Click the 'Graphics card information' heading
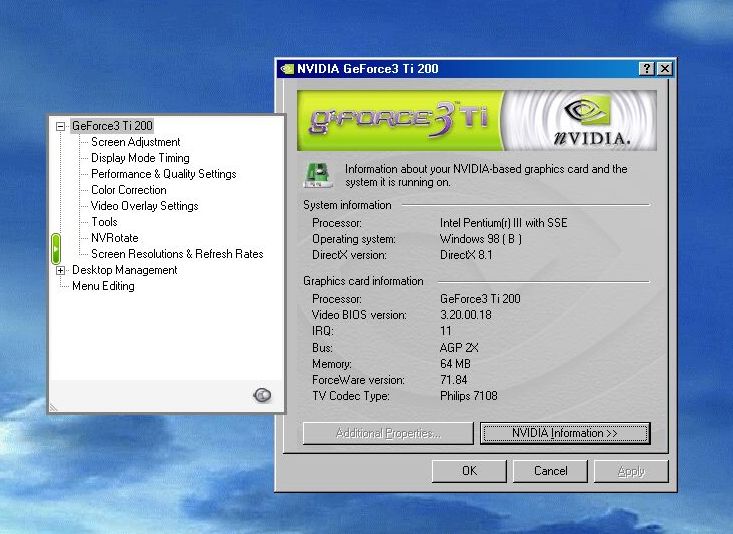 (x=363, y=281)
